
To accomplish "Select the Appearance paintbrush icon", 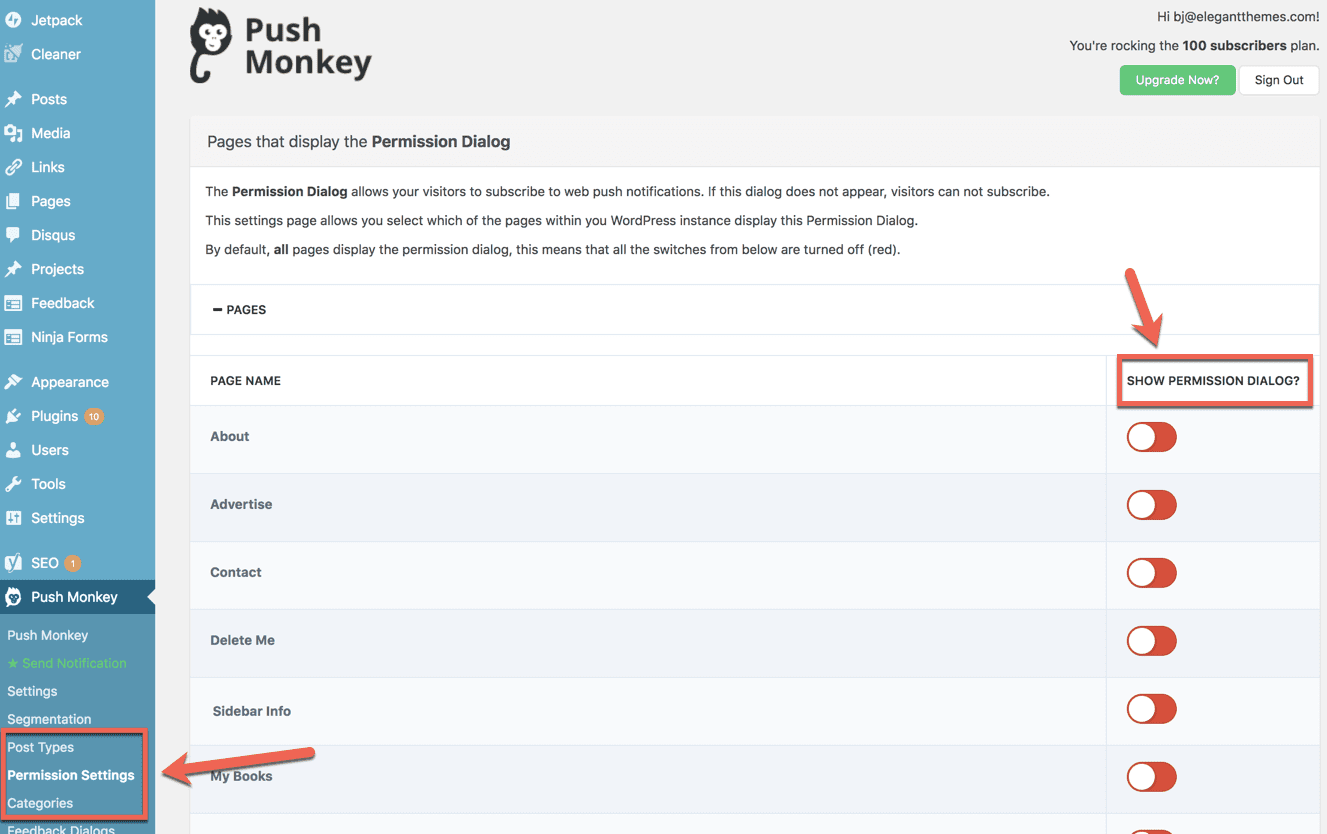I will point(12,381).
